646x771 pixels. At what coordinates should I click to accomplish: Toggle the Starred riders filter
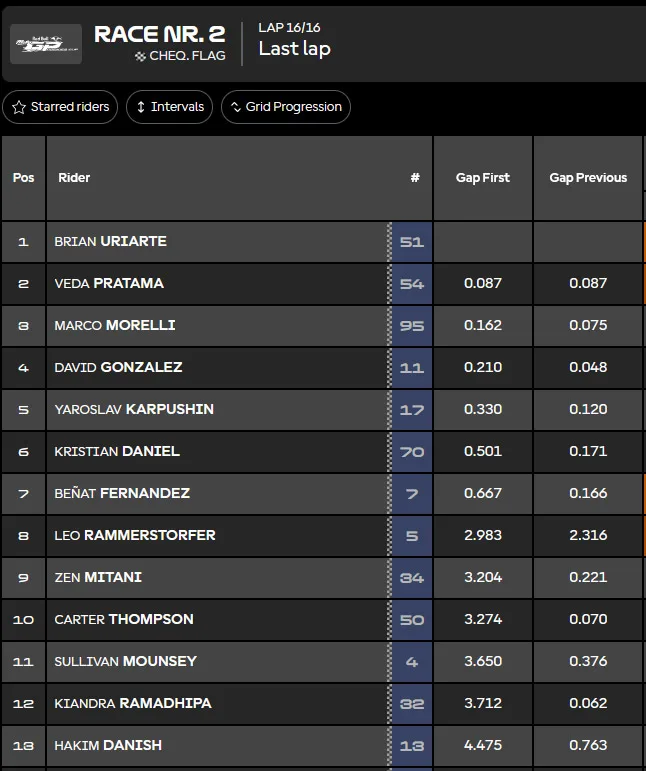(x=60, y=107)
